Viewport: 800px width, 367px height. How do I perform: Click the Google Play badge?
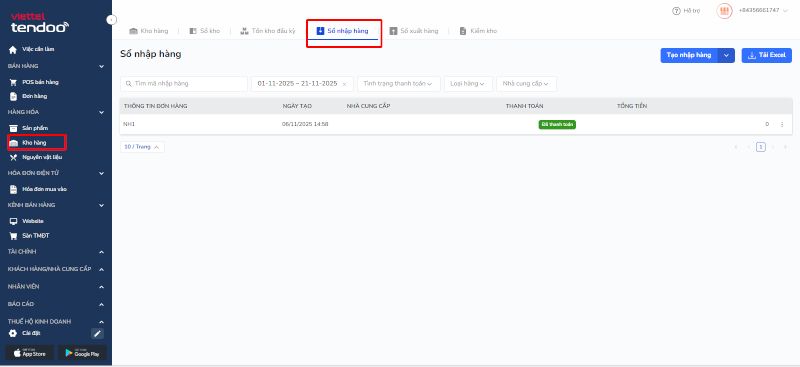pyautogui.click(x=83, y=353)
